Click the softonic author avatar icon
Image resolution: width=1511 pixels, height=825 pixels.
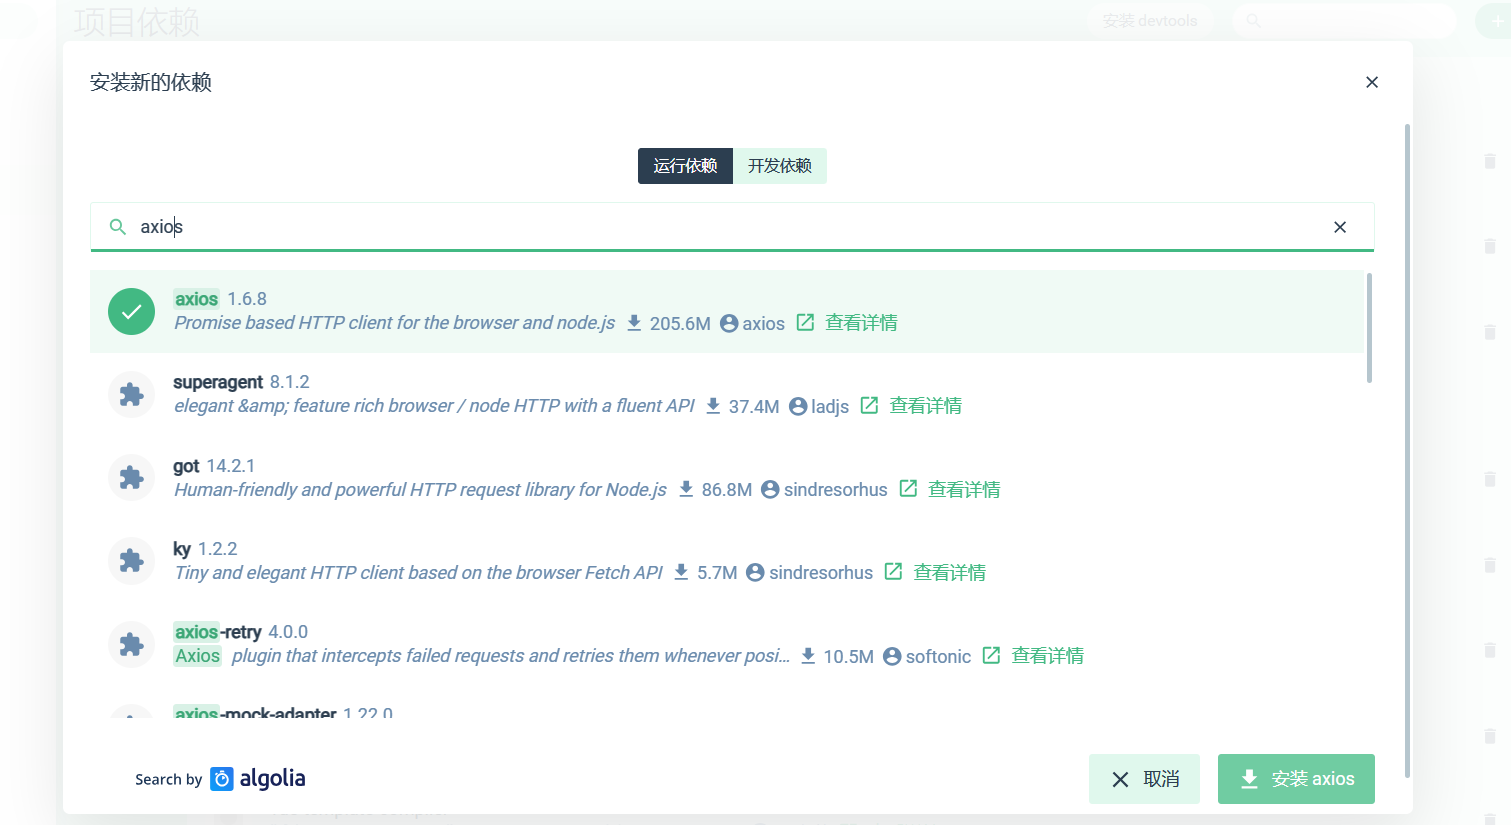click(892, 656)
